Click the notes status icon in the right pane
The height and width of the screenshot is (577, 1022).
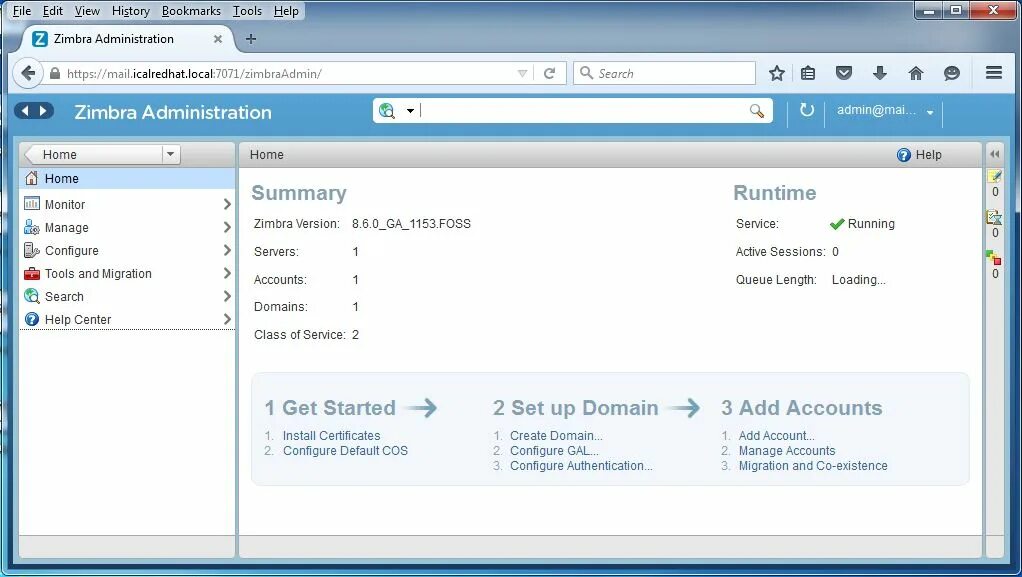[x=995, y=175]
